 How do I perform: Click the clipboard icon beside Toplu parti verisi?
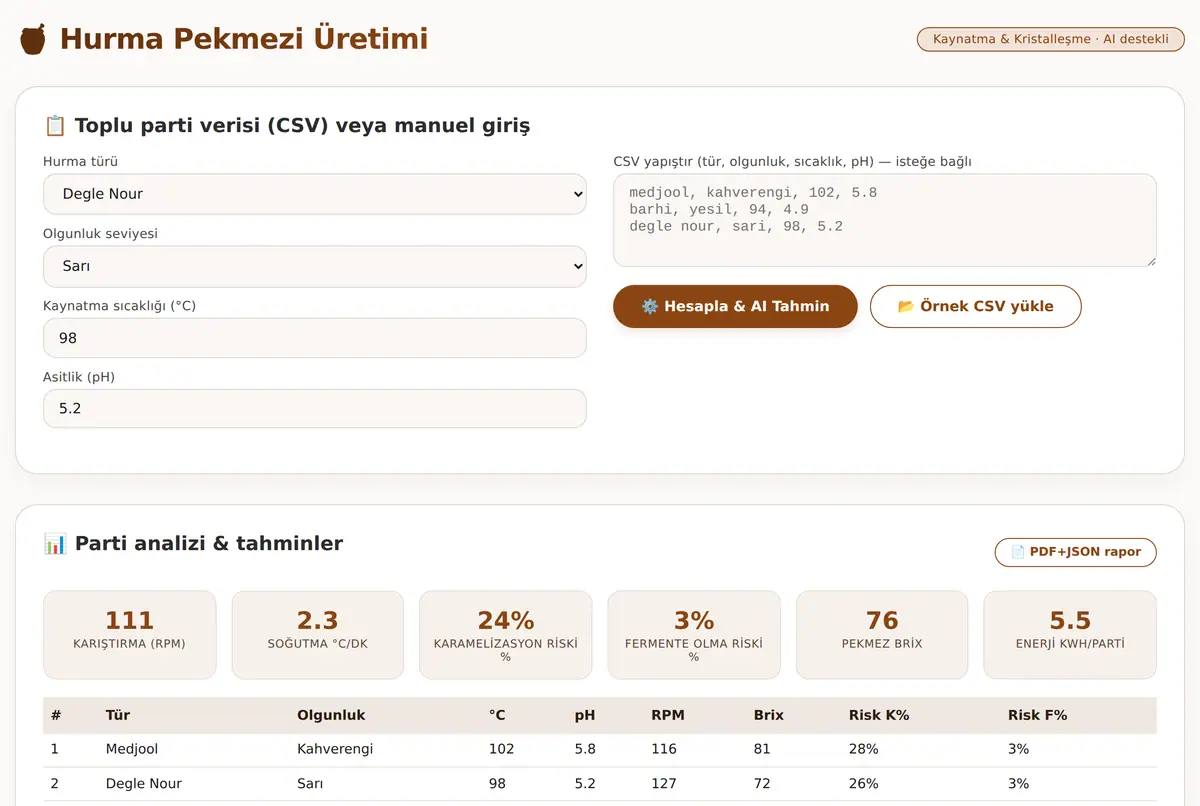55,126
